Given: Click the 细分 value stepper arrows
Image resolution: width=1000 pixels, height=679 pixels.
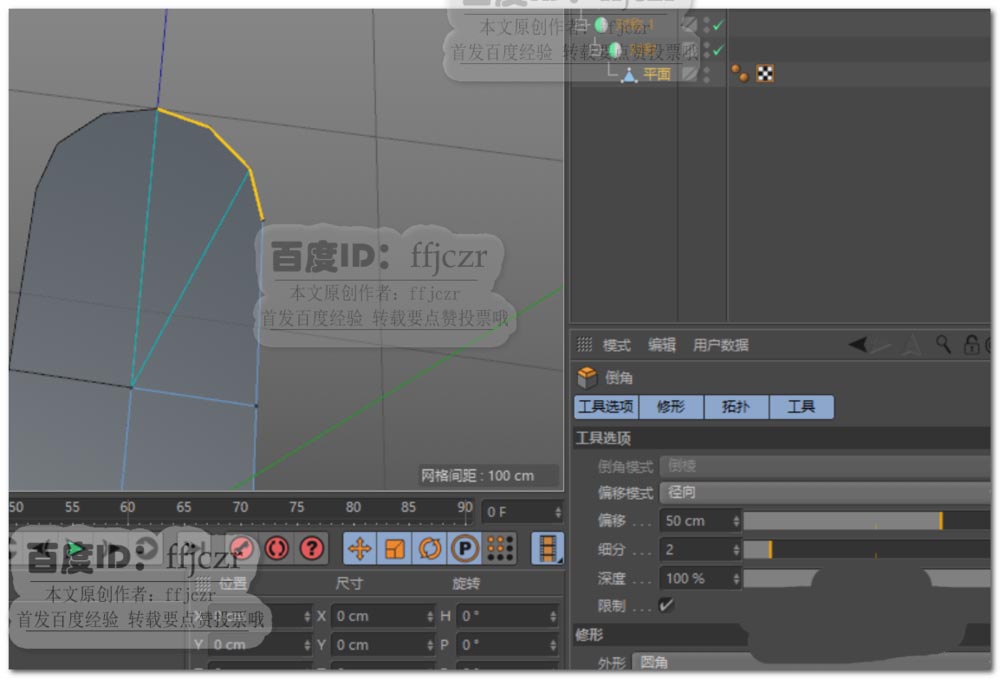Looking at the screenshot, I should pyautogui.click(x=736, y=550).
